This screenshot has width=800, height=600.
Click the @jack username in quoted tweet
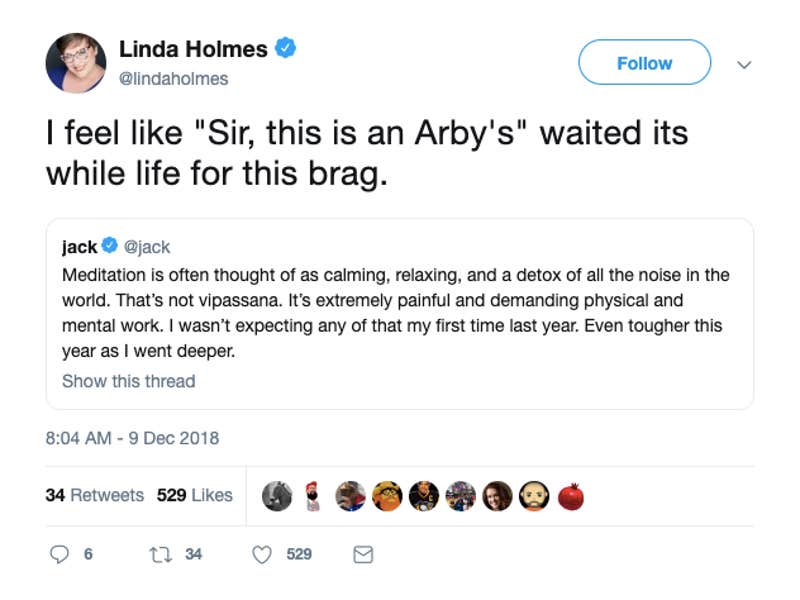[147, 246]
